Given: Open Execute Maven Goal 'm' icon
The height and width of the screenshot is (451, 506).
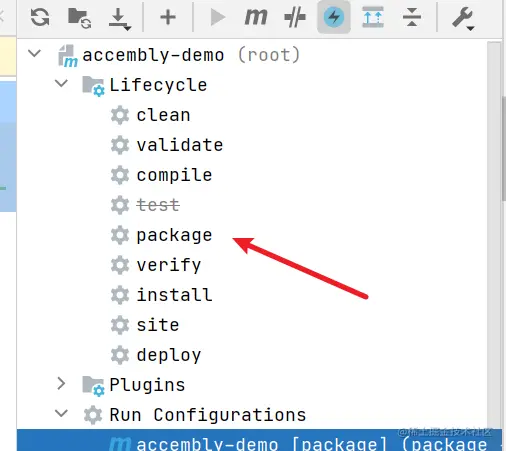Looking at the screenshot, I should pyautogui.click(x=256, y=17).
